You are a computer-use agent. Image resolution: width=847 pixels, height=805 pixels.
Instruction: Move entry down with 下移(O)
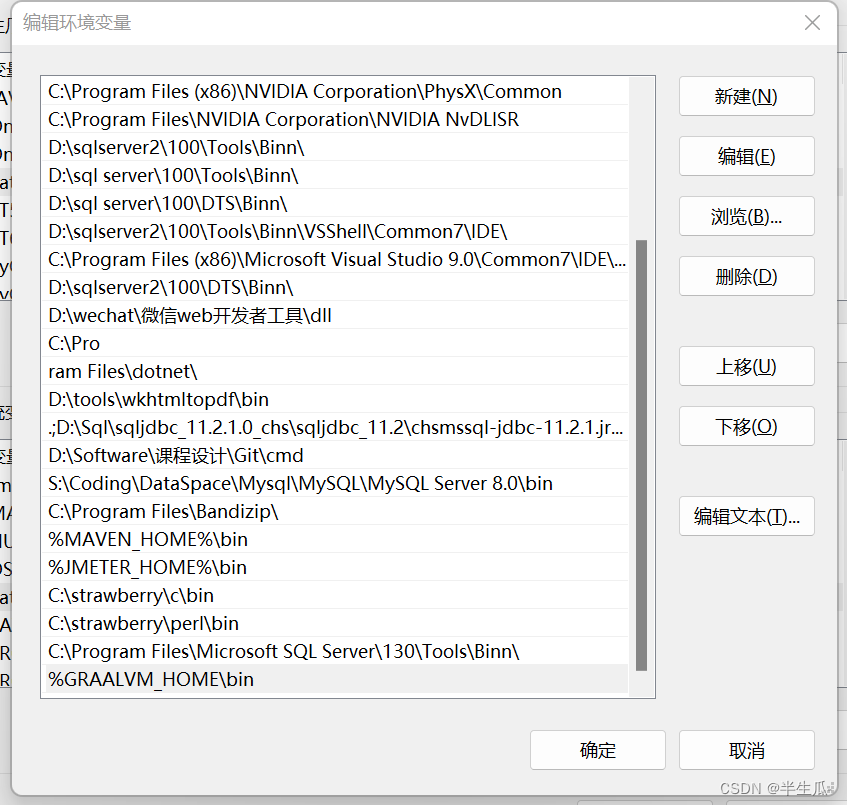pyautogui.click(x=747, y=426)
